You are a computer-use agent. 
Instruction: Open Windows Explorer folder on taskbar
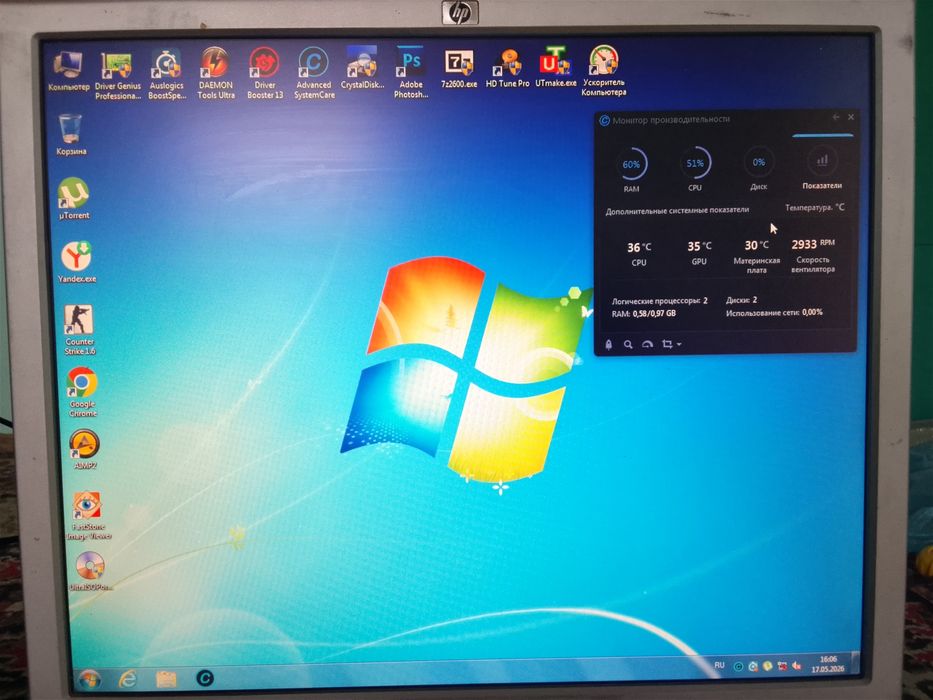point(167,679)
